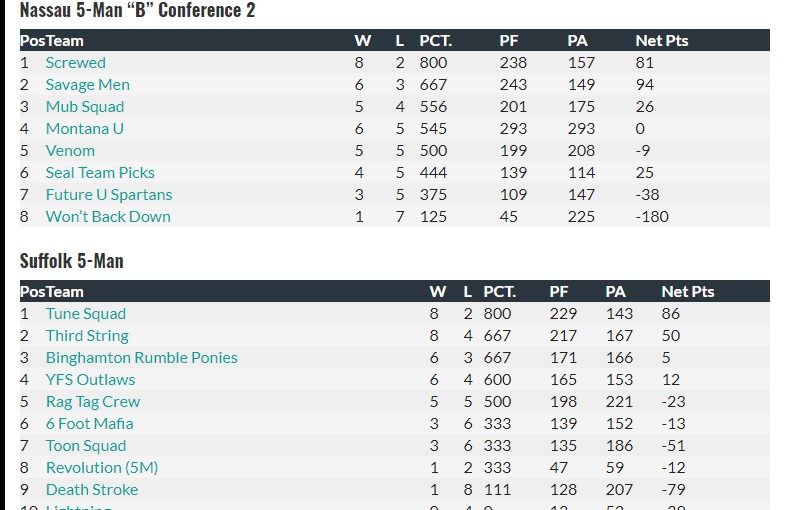Select Won't Back Down team link
The width and height of the screenshot is (790, 510).
pyautogui.click(x=108, y=216)
